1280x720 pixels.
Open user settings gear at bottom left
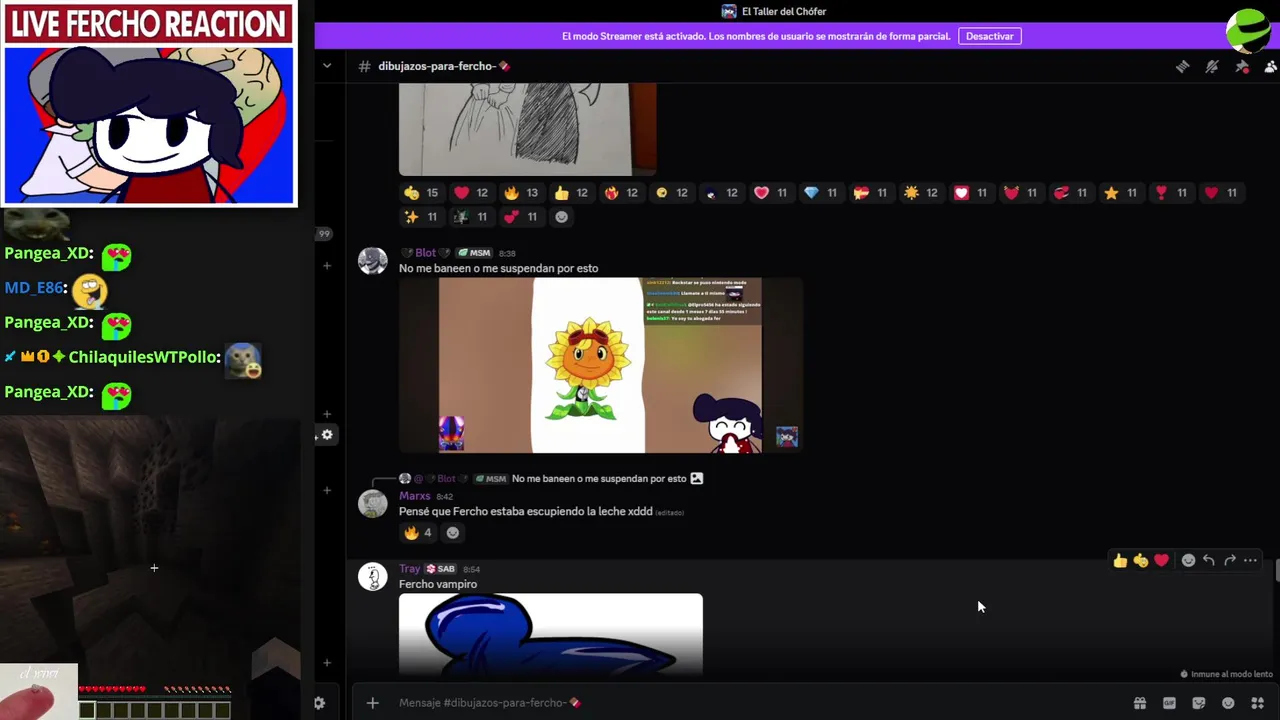319,703
